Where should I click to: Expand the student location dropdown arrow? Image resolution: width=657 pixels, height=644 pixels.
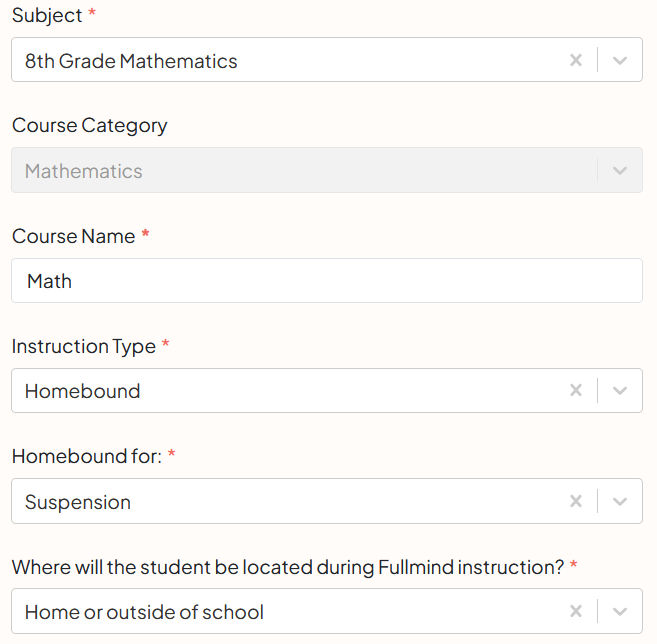pos(620,611)
